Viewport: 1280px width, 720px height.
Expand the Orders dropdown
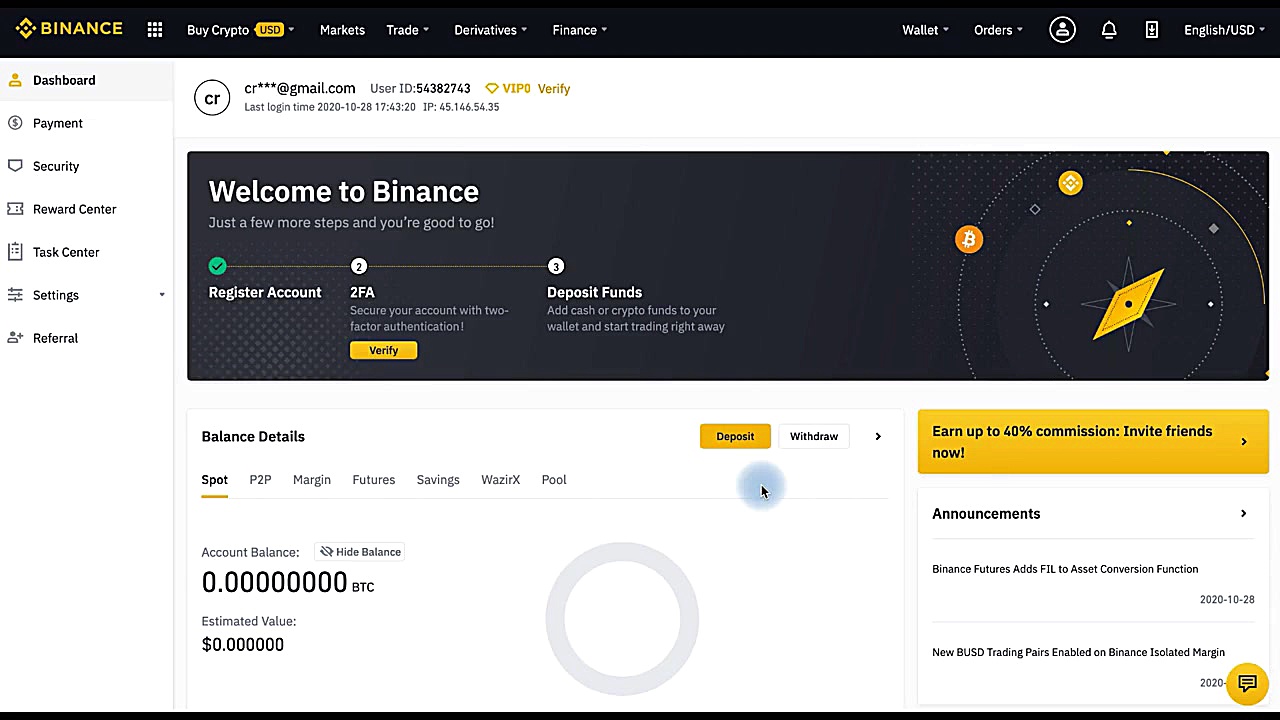[x=998, y=30]
